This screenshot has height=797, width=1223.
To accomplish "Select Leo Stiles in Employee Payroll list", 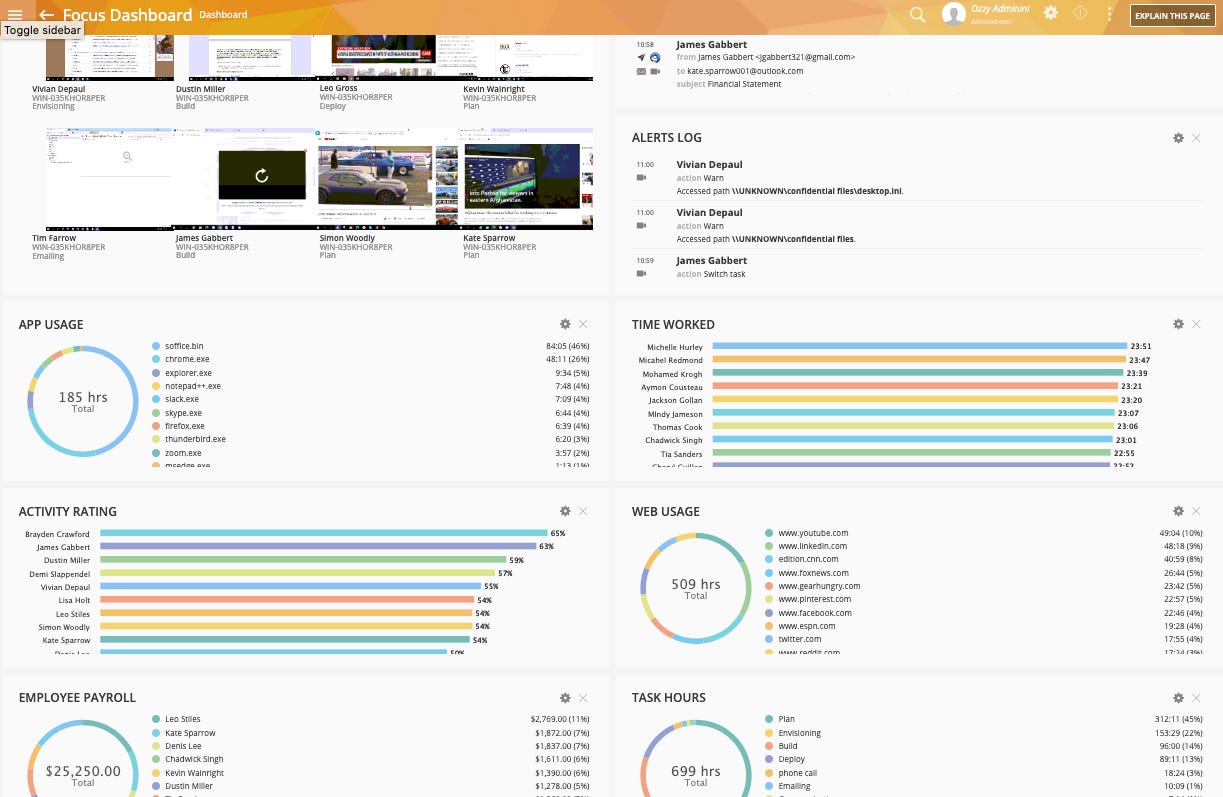I will 183,719.
